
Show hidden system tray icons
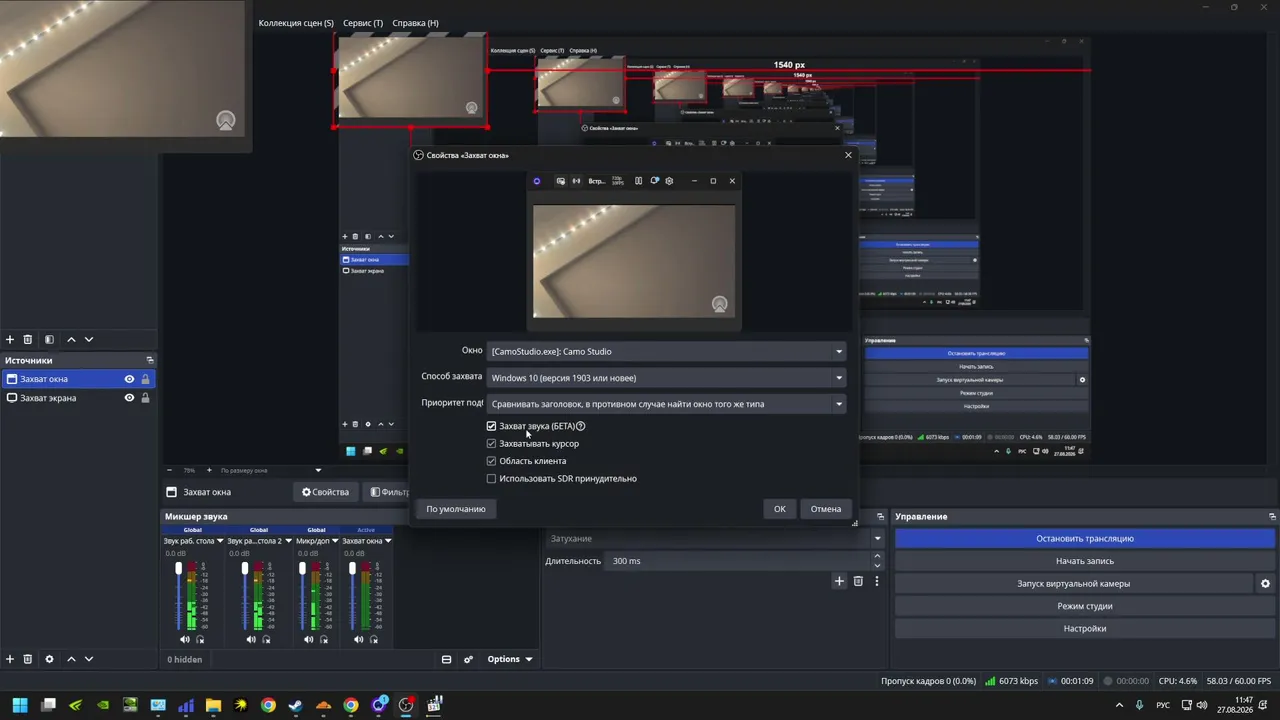click(1120, 705)
